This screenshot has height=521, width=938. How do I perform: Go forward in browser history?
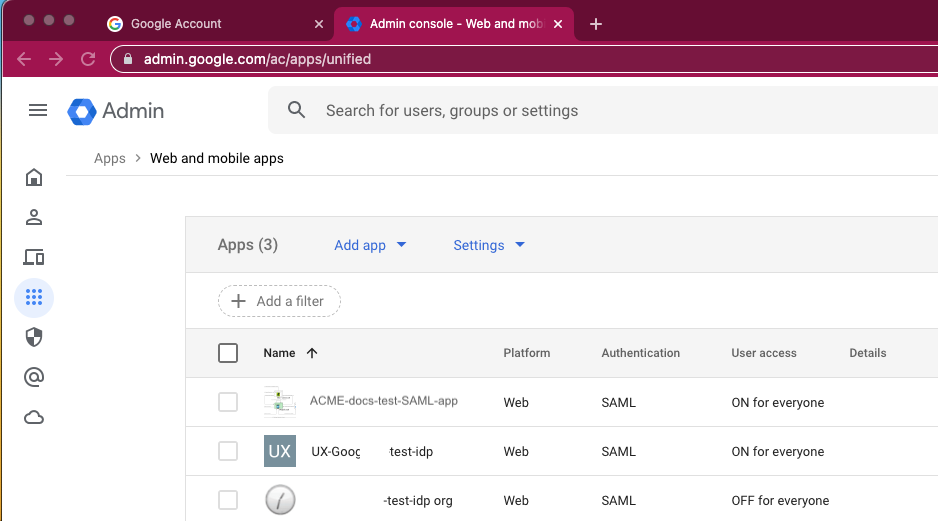pyautogui.click(x=56, y=59)
